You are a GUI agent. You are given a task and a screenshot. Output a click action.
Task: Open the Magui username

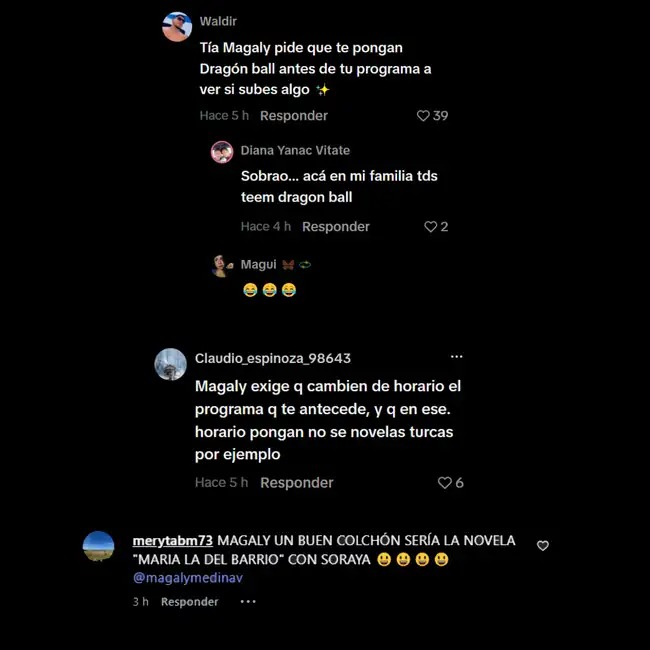click(x=258, y=264)
